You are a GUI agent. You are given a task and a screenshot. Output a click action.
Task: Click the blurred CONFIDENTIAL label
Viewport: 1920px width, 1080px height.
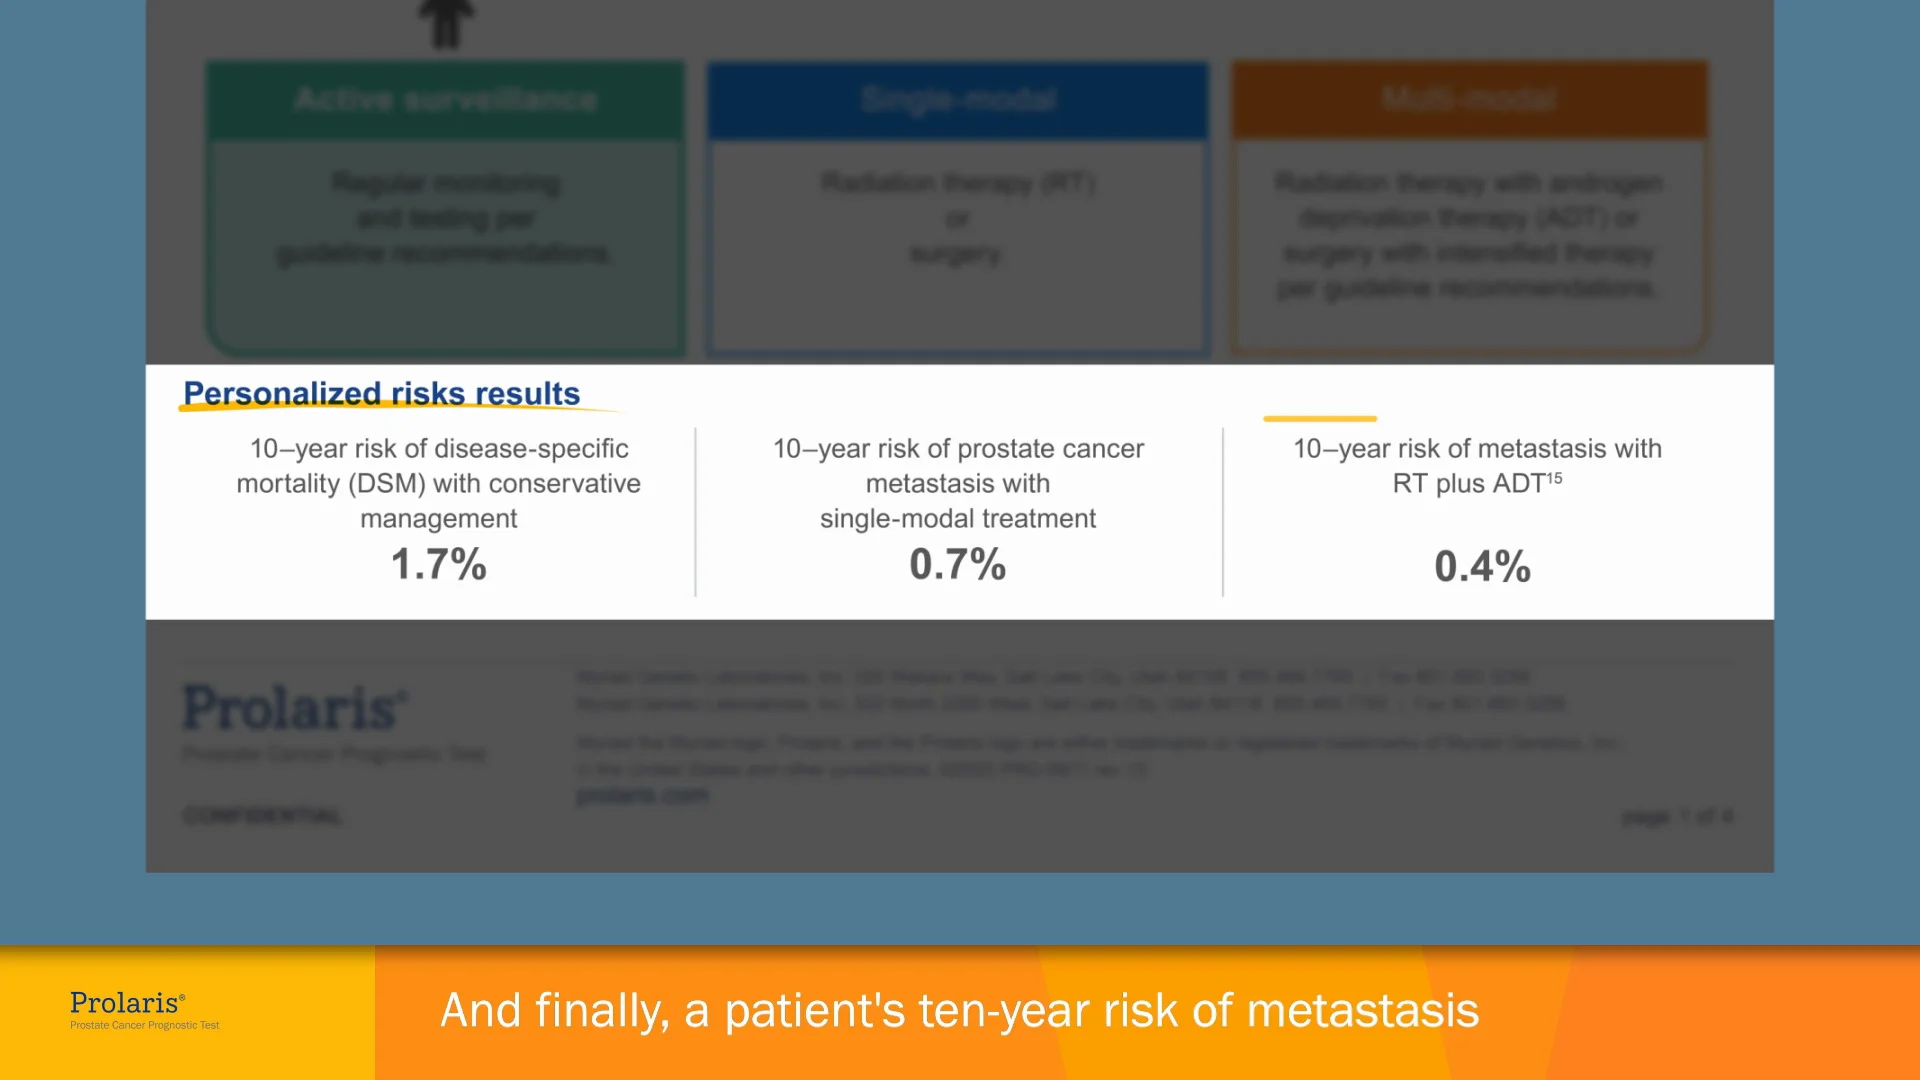tap(263, 816)
